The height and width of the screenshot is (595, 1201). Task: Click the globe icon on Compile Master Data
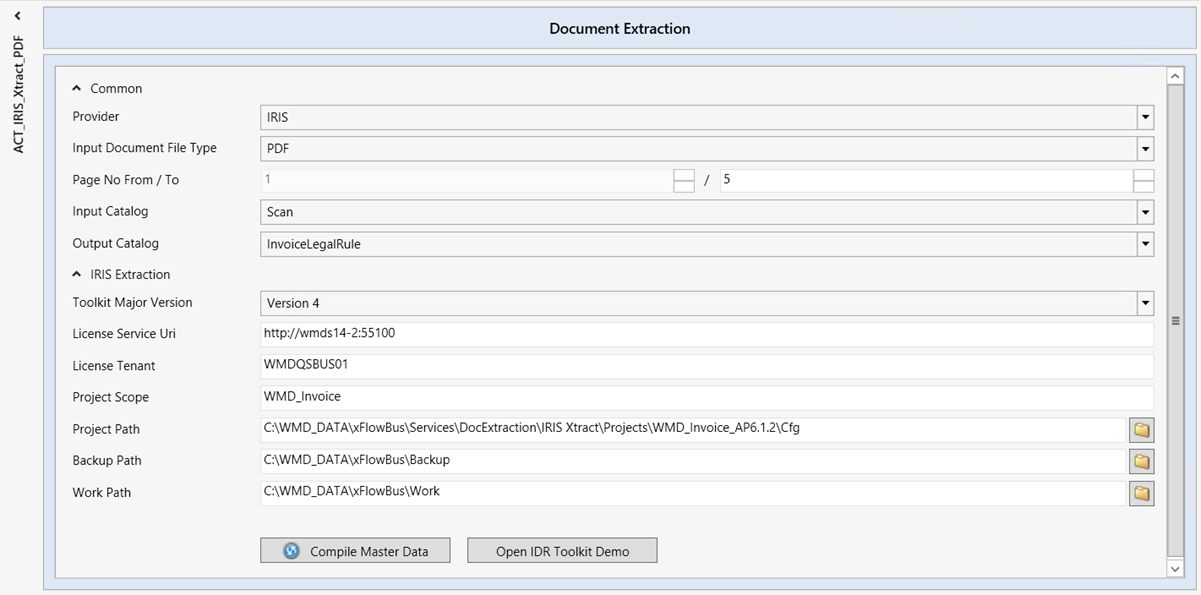(x=290, y=550)
